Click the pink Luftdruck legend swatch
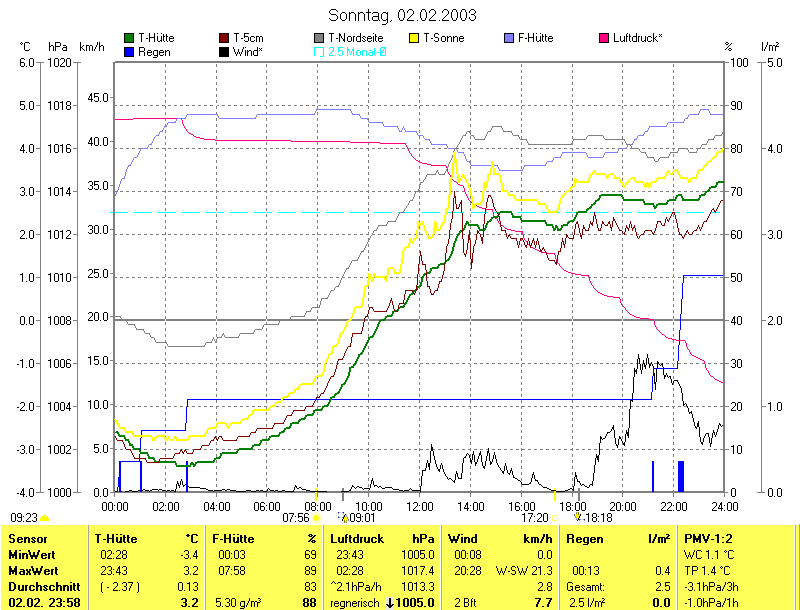The height and width of the screenshot is (610, 800). (605, 38)
